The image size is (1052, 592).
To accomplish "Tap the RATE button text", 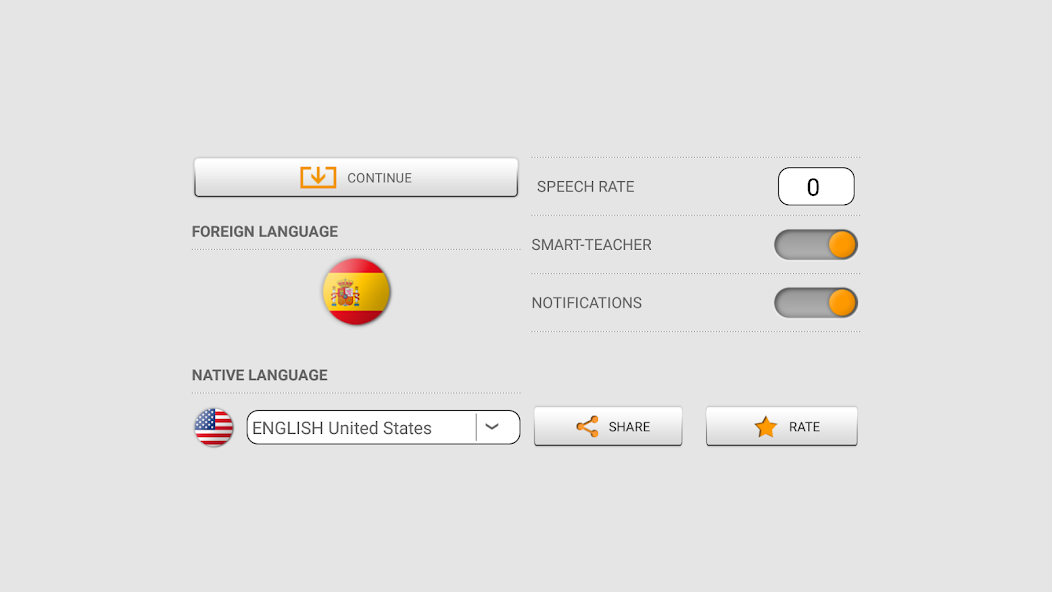I will coord(804,427).
